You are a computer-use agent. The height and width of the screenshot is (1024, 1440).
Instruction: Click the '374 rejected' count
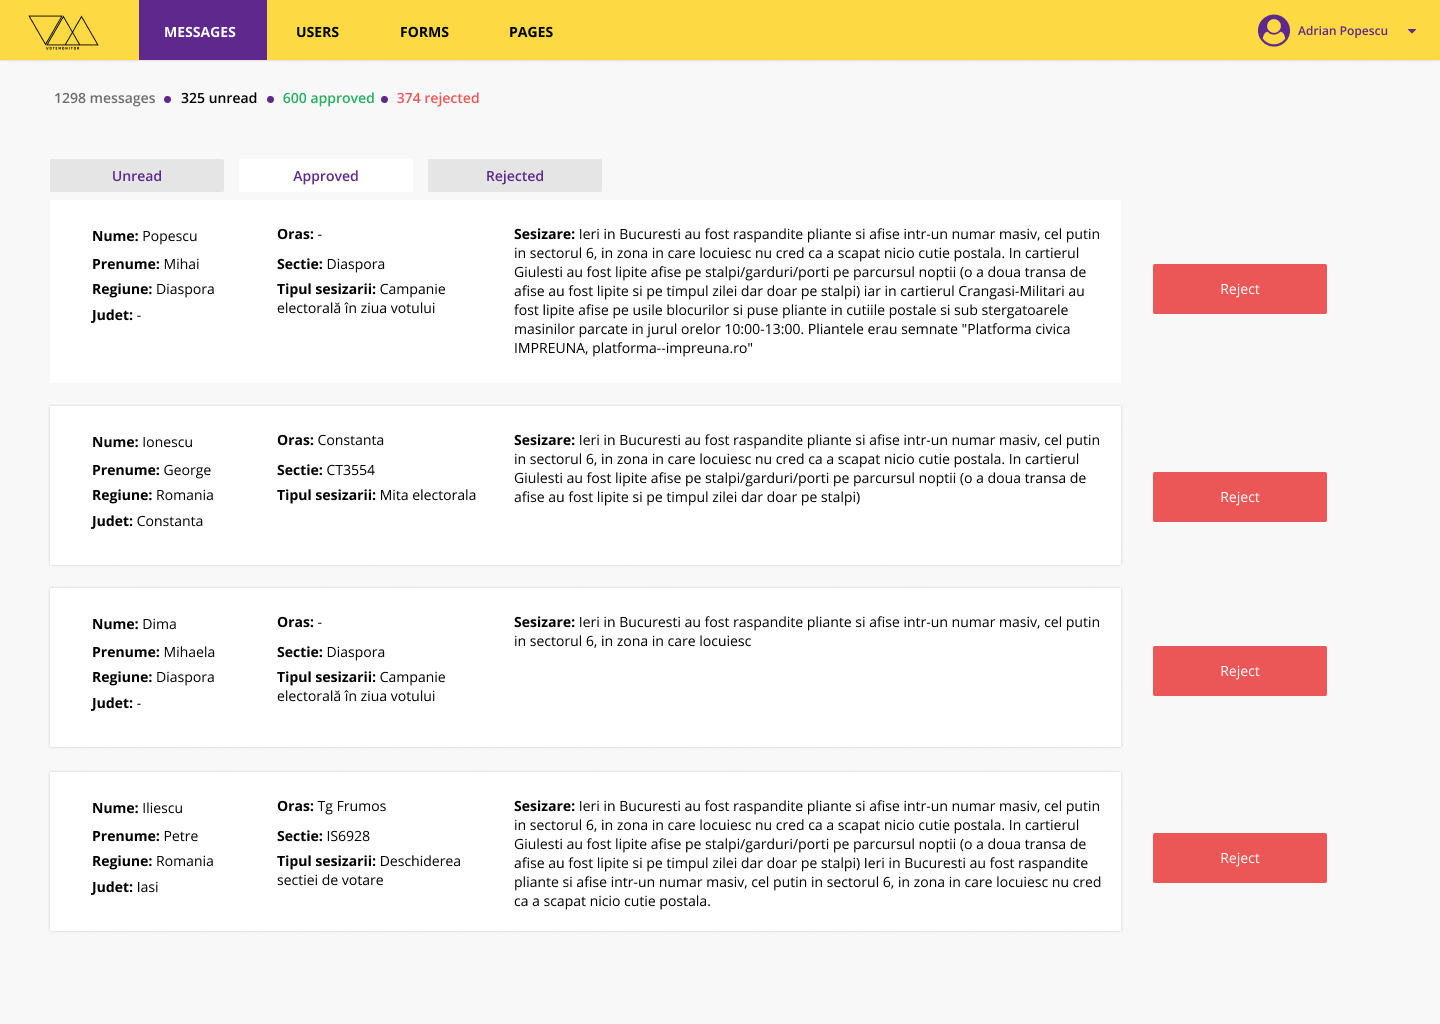click(438, 98)
